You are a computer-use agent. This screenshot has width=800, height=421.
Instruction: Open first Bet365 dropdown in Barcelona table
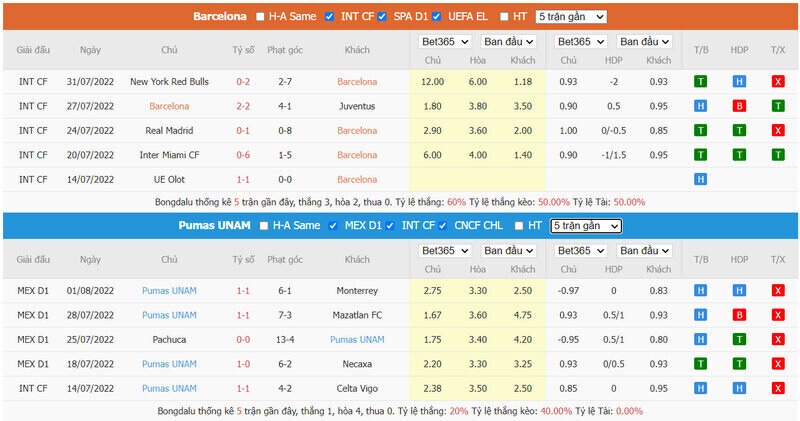point(444,42)
